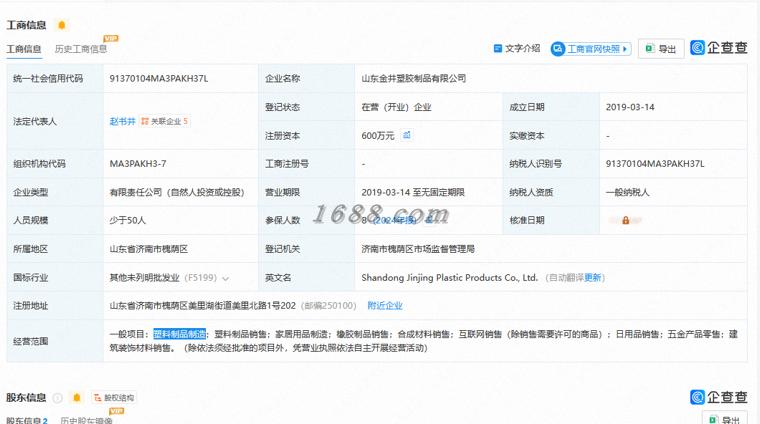This screenshot has height=424, width=760.
Task: Click the registered address ending 美里北路1号202
Action: [x=203, y=306]
